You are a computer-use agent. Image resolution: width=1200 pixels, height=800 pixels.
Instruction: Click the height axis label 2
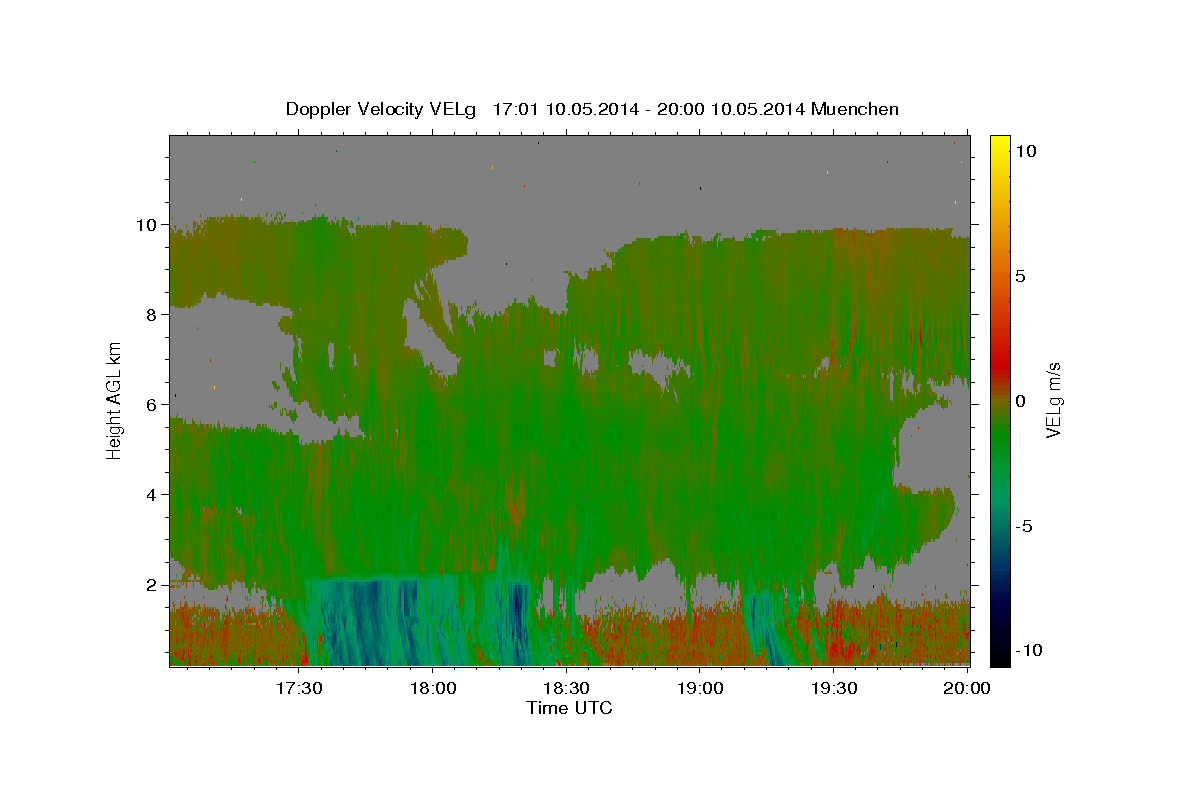(x=151, y=584)
